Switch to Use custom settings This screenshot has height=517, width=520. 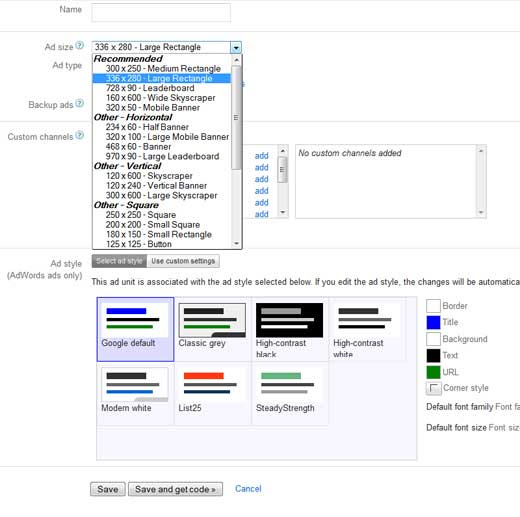pos(183,261)
